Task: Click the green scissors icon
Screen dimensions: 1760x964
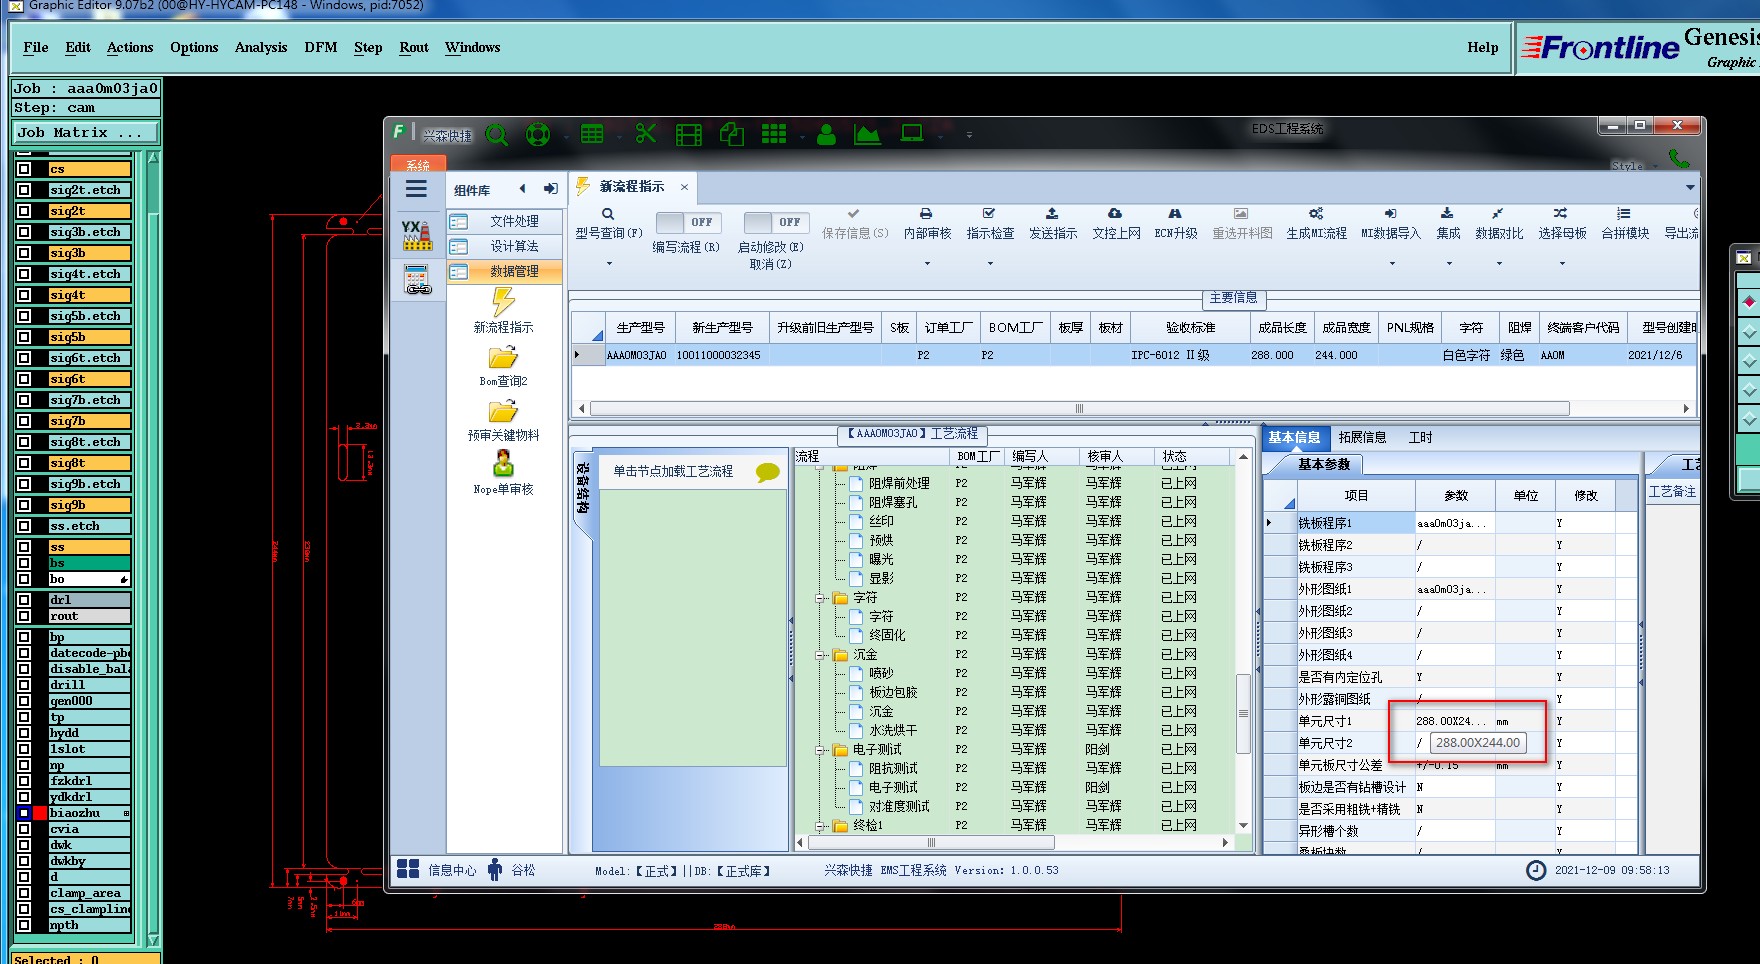Action: [646, 133]
